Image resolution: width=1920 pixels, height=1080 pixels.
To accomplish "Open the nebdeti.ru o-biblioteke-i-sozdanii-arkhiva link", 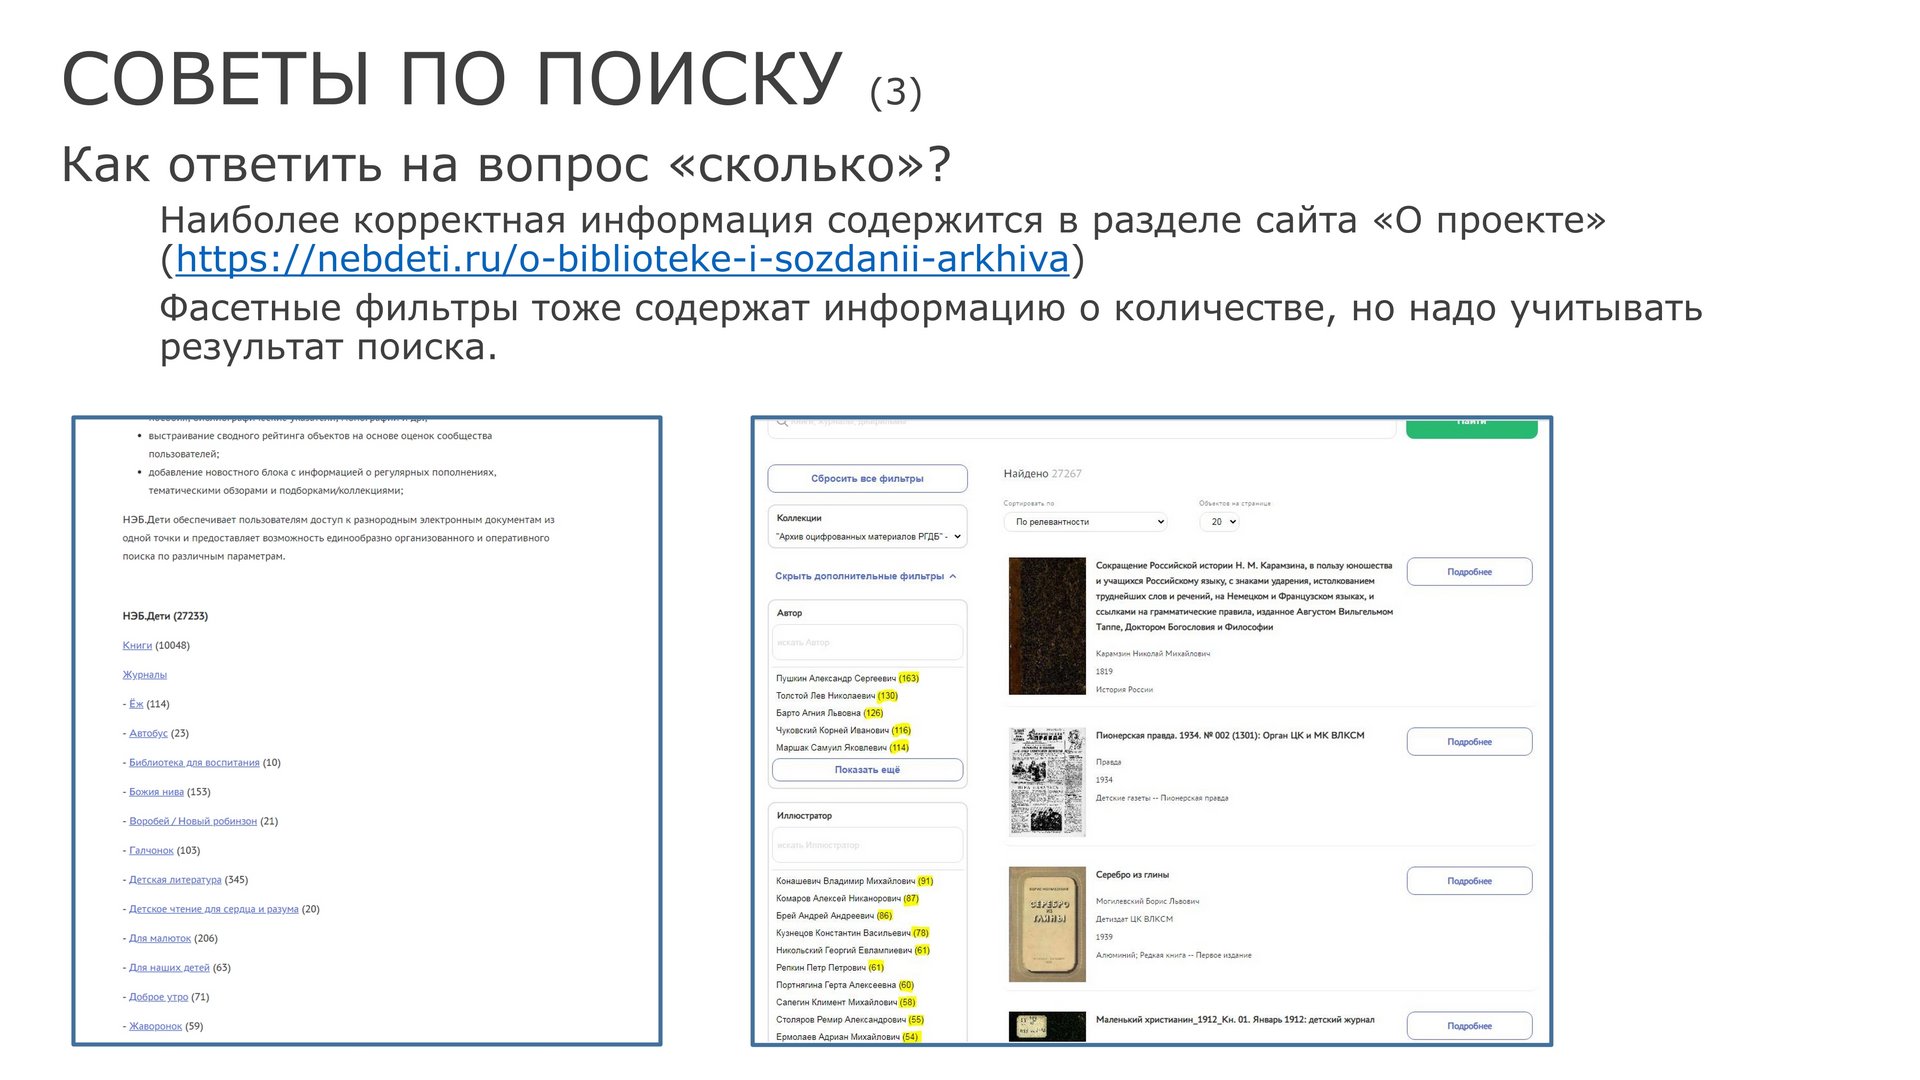I will coord(622,259).
